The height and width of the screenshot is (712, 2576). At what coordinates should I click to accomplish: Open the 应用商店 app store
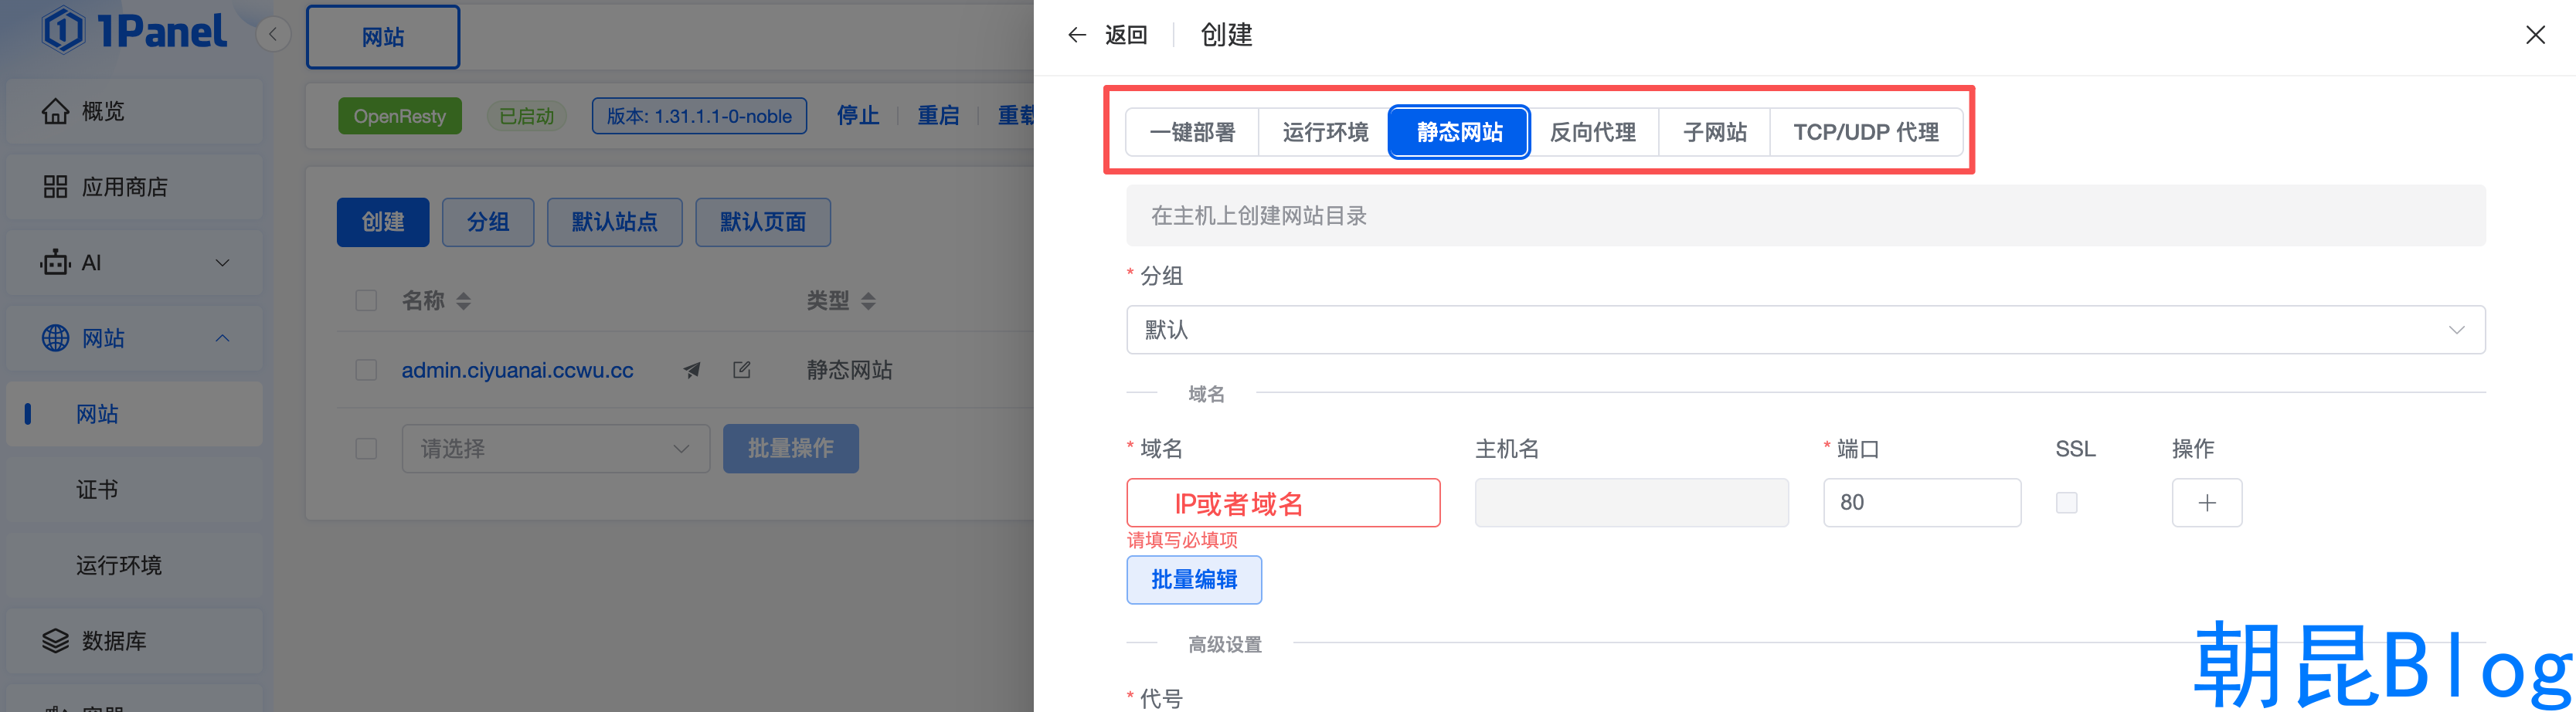(134, 187)
